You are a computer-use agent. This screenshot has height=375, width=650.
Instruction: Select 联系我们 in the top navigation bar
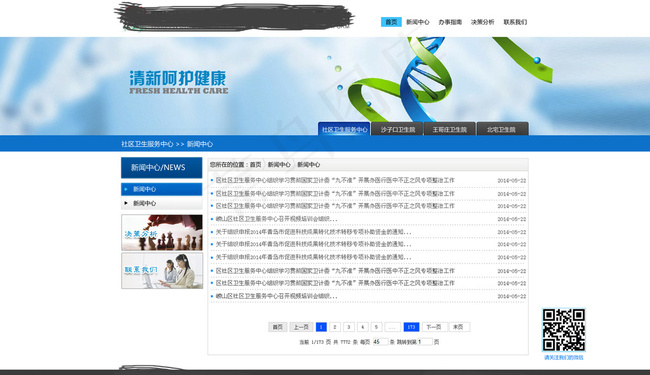coord(515,22)
